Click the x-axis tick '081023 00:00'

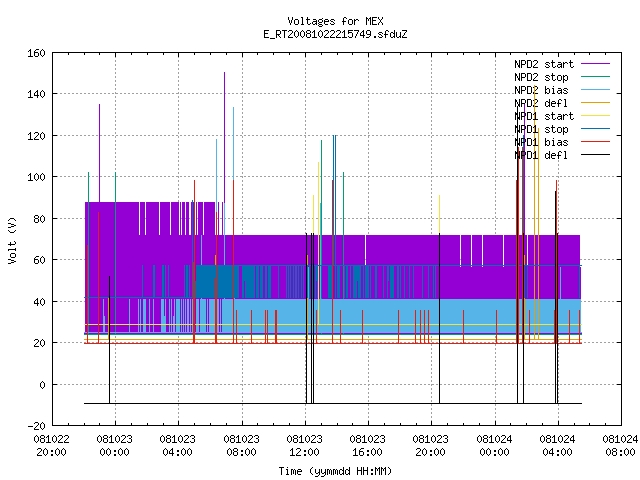click(x=115, y=446)
